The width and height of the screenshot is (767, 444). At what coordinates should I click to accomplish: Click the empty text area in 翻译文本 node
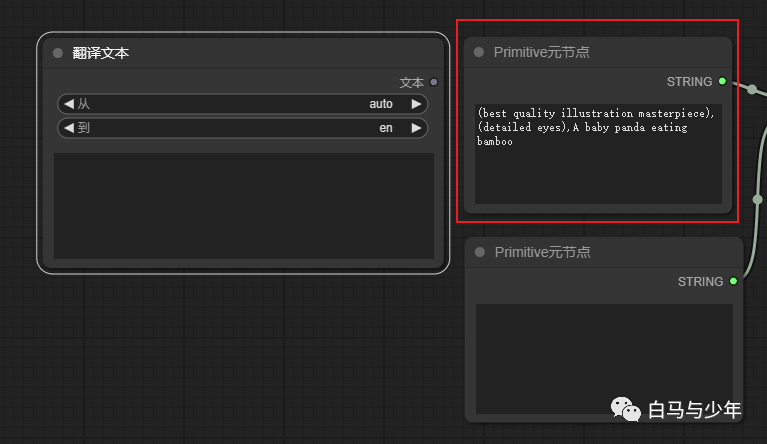243,205
